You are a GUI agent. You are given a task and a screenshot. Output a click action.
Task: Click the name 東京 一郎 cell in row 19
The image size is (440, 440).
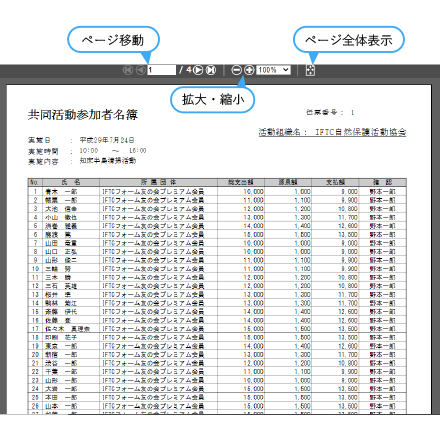(x=71, y=346)
